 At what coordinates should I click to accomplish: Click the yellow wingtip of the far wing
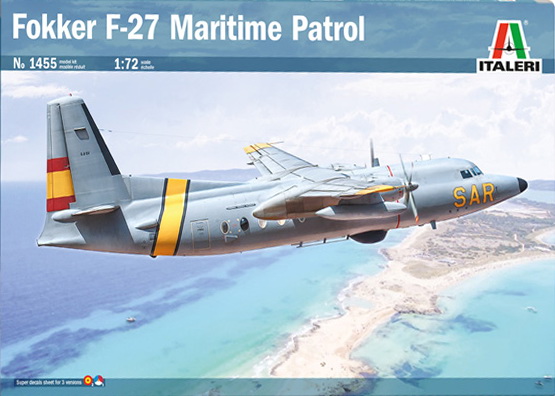(x=258, y=147)
